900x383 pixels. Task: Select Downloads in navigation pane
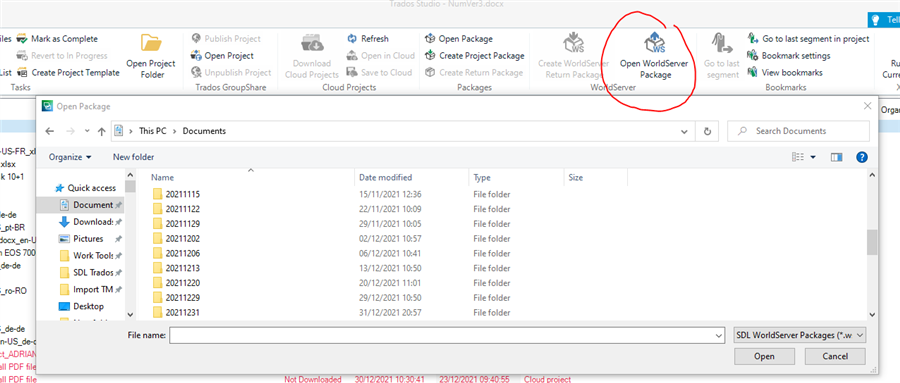click(x=86, y=222)
